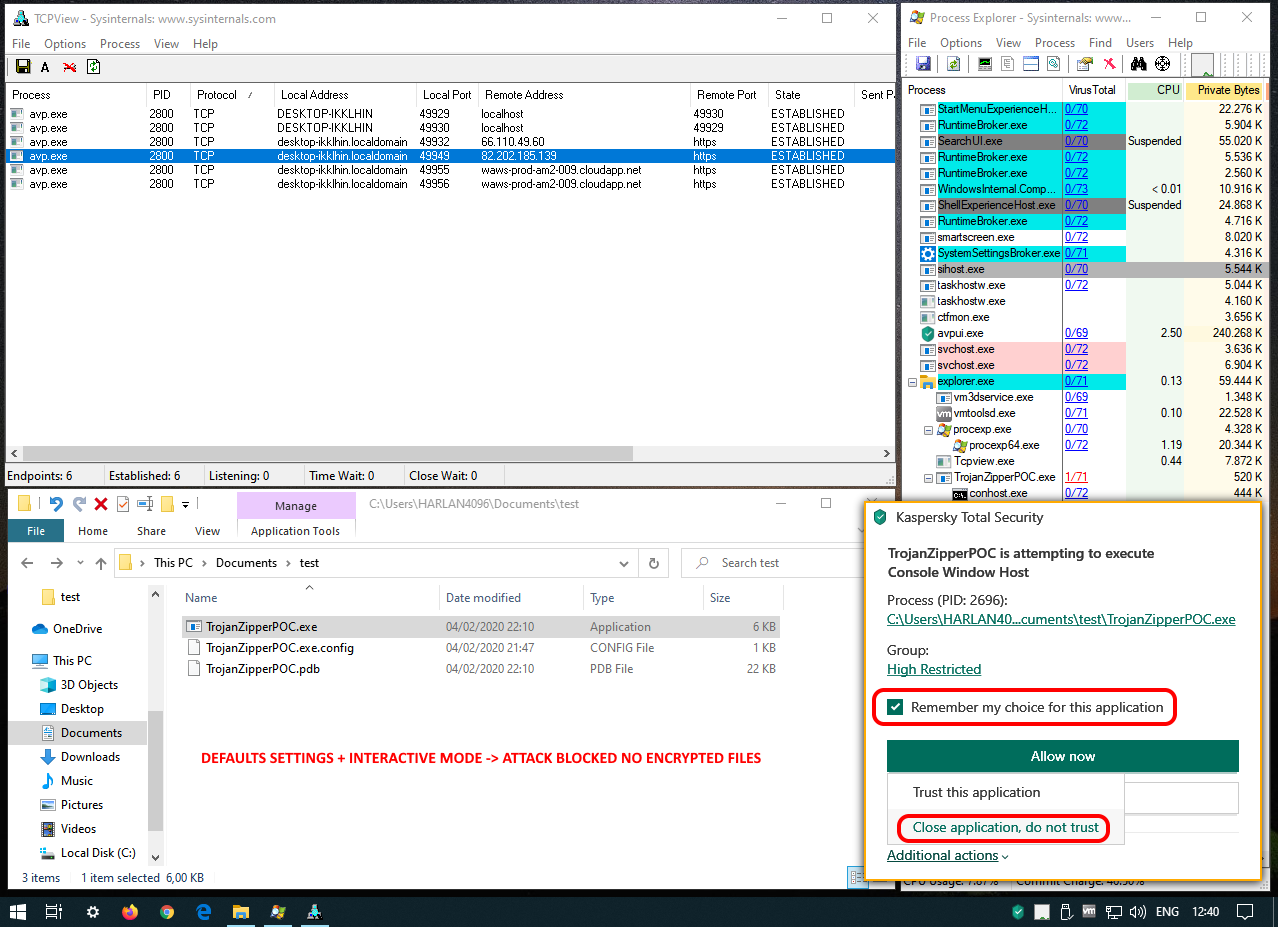Viewport: 1278px width, 927px height.
Task: Collapse the TrojanZipperPOC.exe process tree node
Action: (x=928, y=478)
